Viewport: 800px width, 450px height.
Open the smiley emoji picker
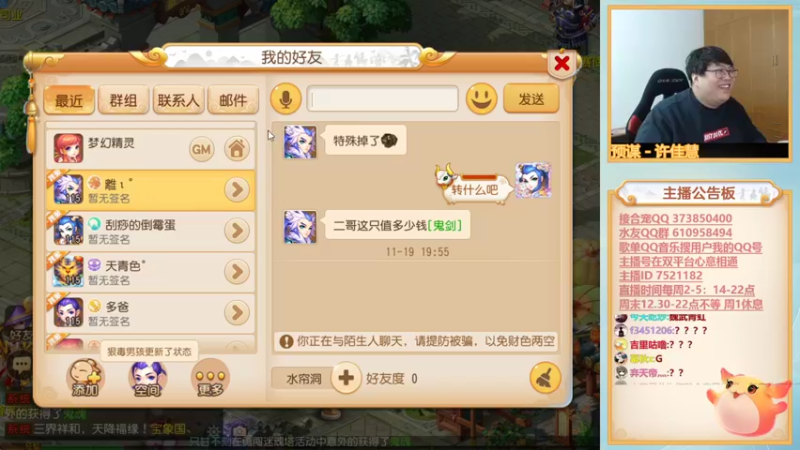point(481,98)
